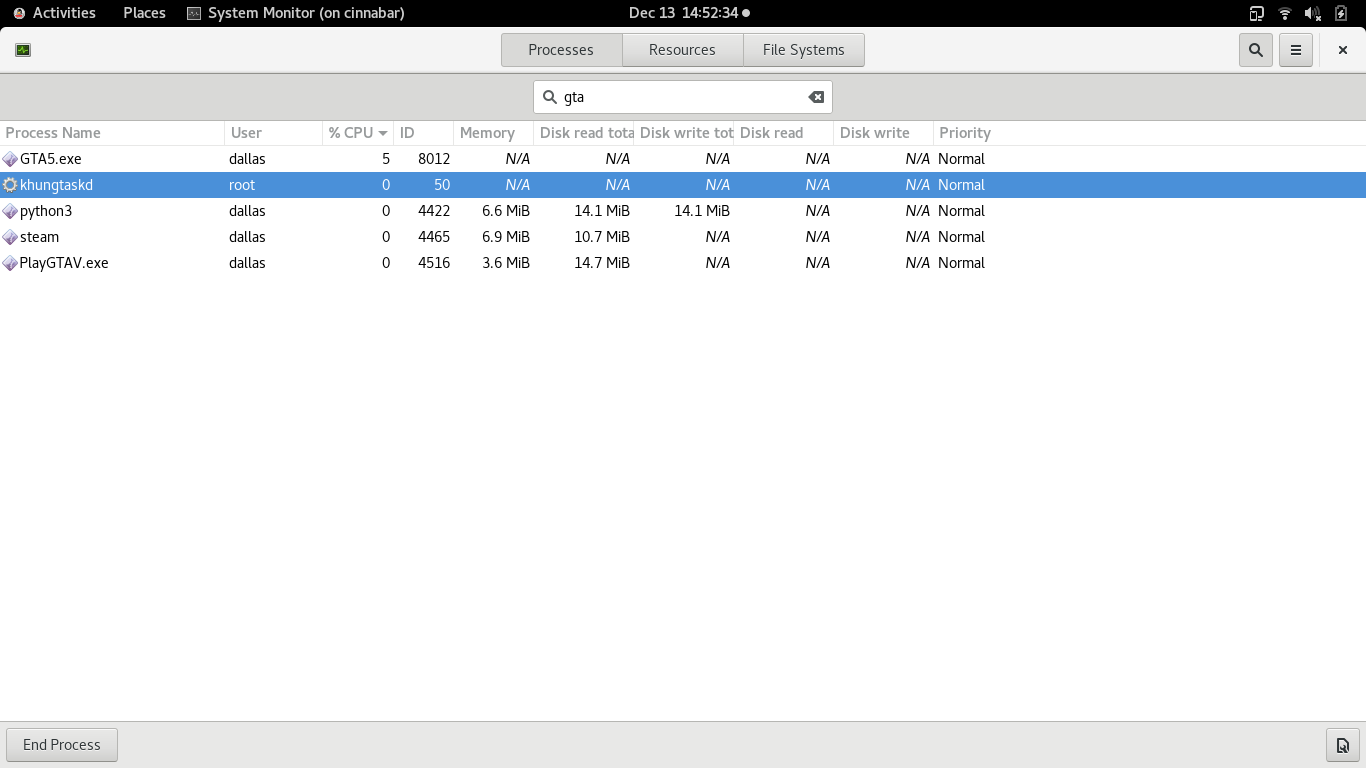Sort by Process Name column
1366x768 pixels.
[112, 133]
